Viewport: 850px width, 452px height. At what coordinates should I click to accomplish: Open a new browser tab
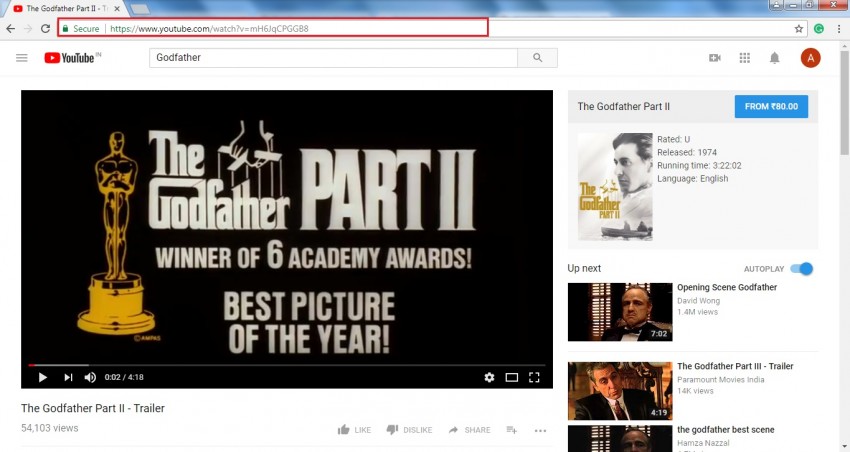(x=139, y=9)
